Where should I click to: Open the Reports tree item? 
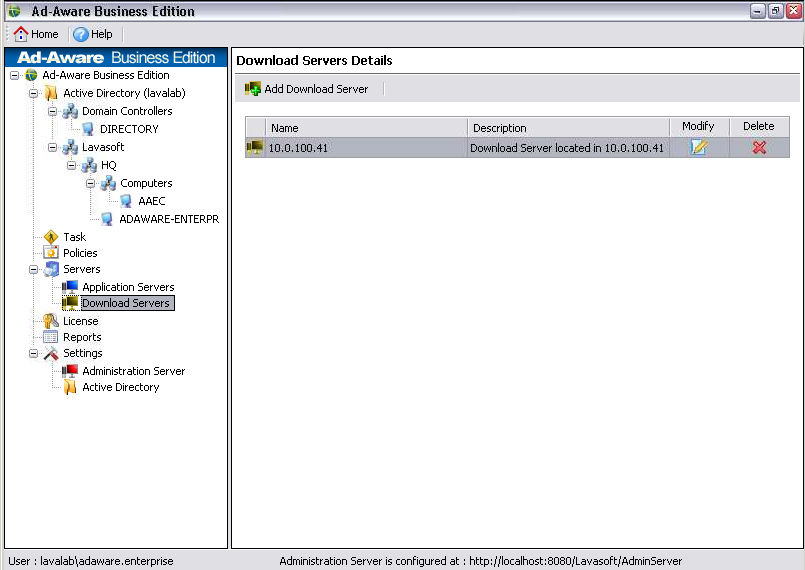82,337
